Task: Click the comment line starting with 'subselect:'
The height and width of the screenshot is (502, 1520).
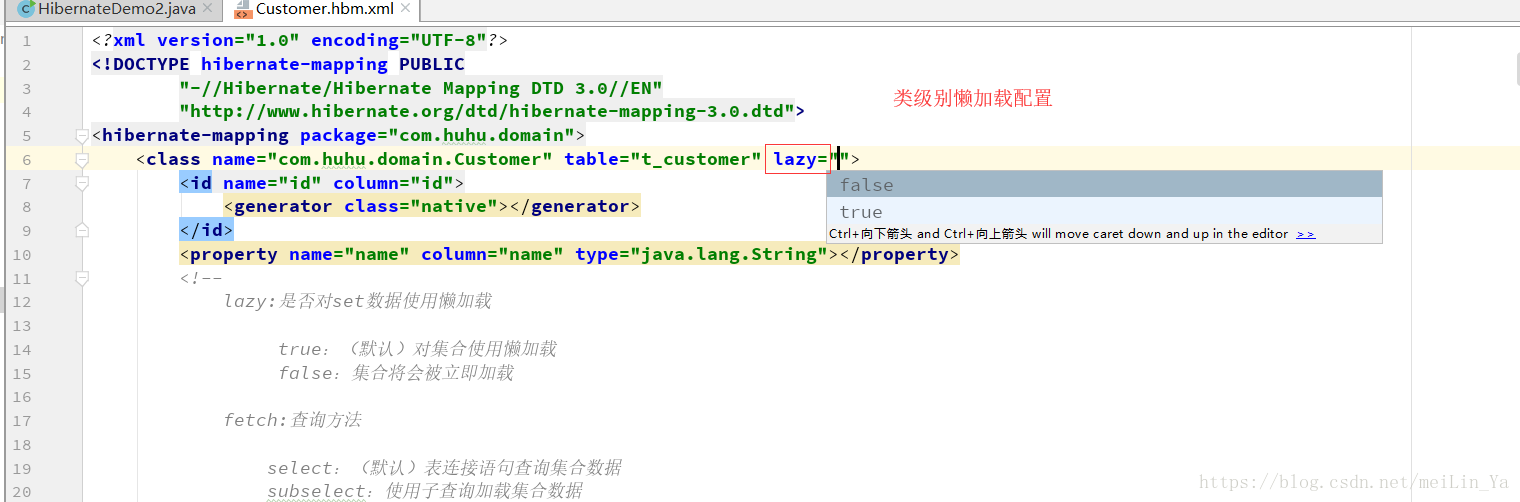Action: 425,491
